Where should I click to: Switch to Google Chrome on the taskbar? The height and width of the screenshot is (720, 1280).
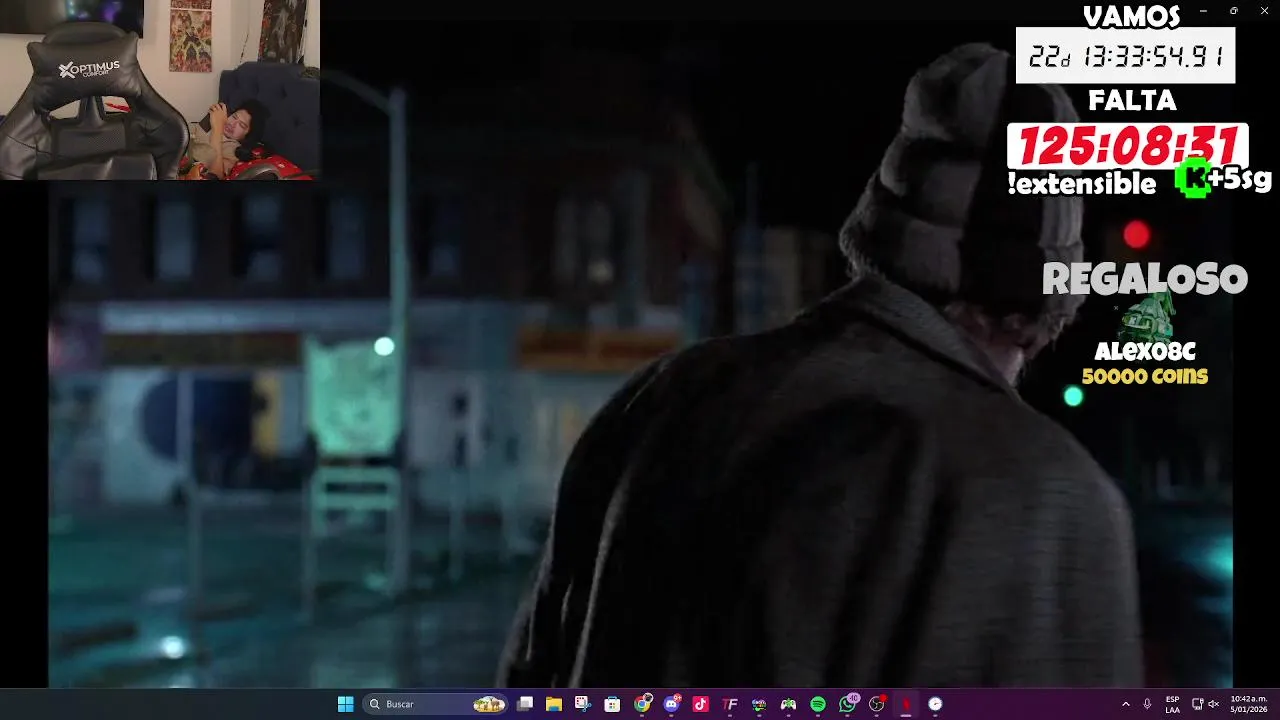[642, 704]
